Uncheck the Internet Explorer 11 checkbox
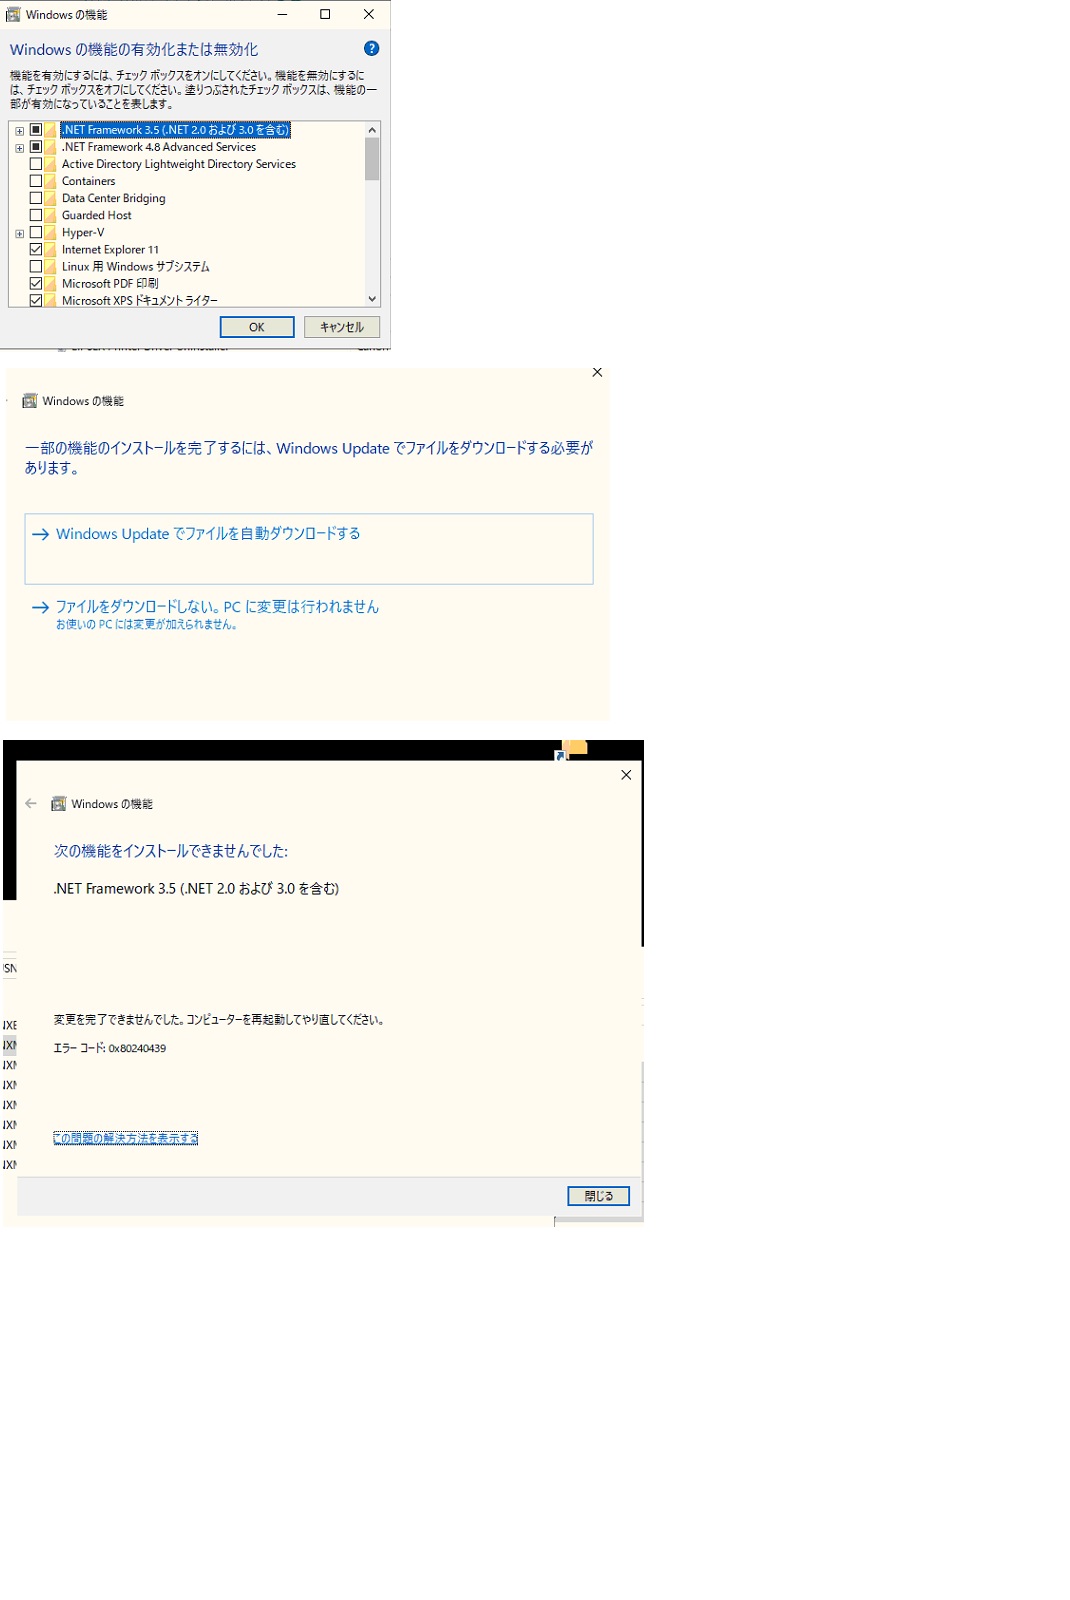Screen dimensions: 1070x1600 point(36,250)
